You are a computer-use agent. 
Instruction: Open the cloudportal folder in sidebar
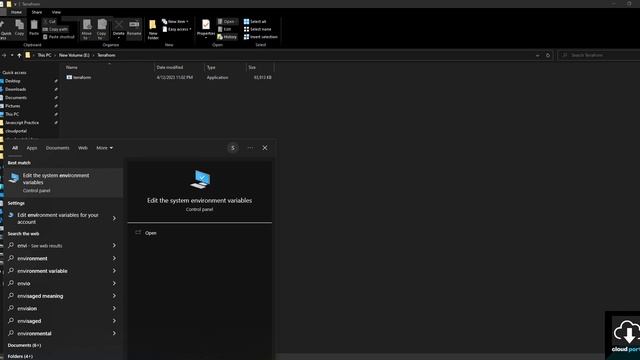(16, 131)
